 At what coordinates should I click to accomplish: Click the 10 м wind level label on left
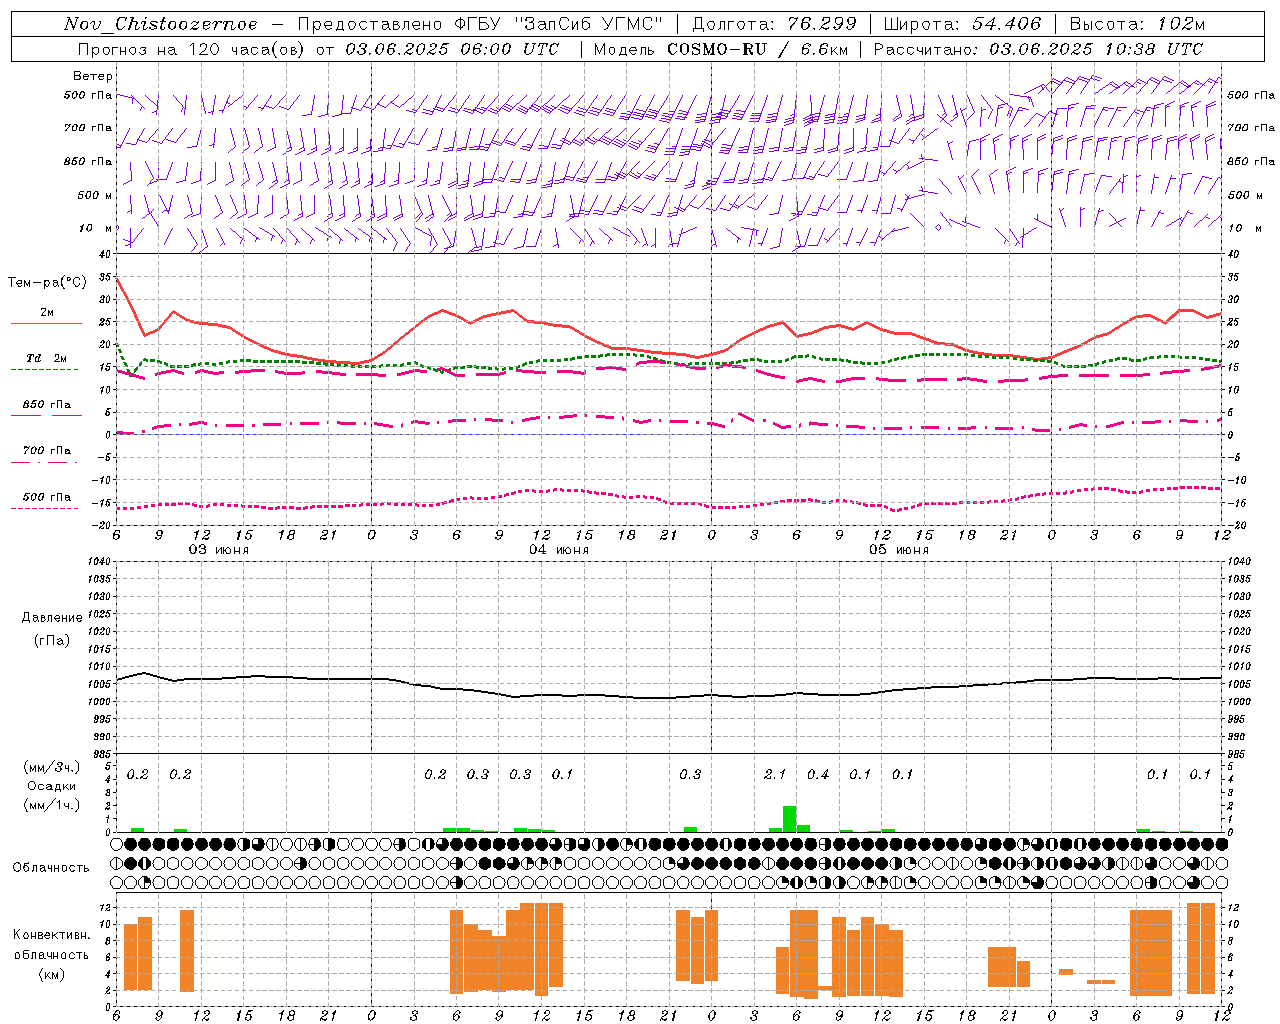click(94, 228)
